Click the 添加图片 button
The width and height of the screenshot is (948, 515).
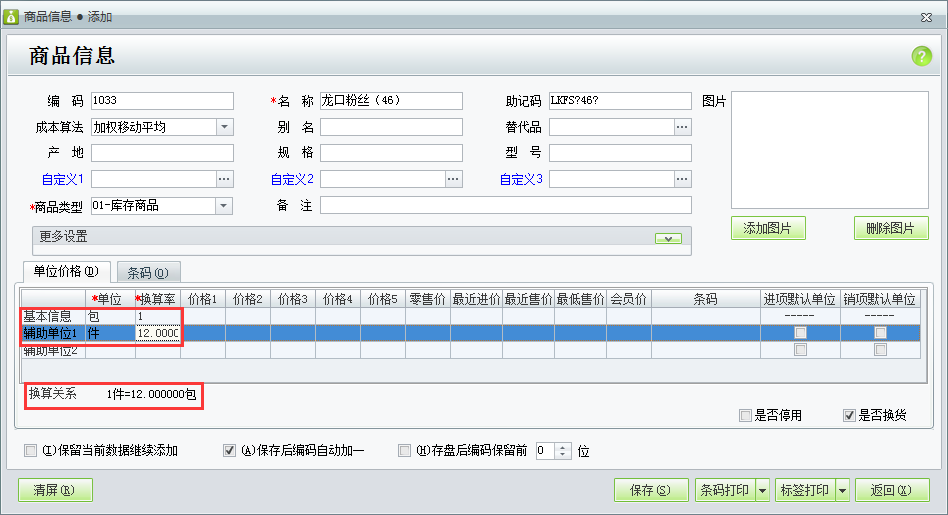[768, 228]
